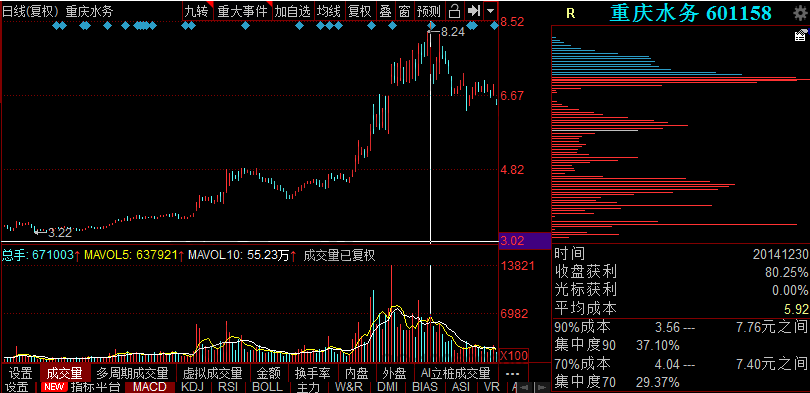810x393 pixels.
Task: Click 收盘获利 value 80.25%
Action: tap(787, 272)
